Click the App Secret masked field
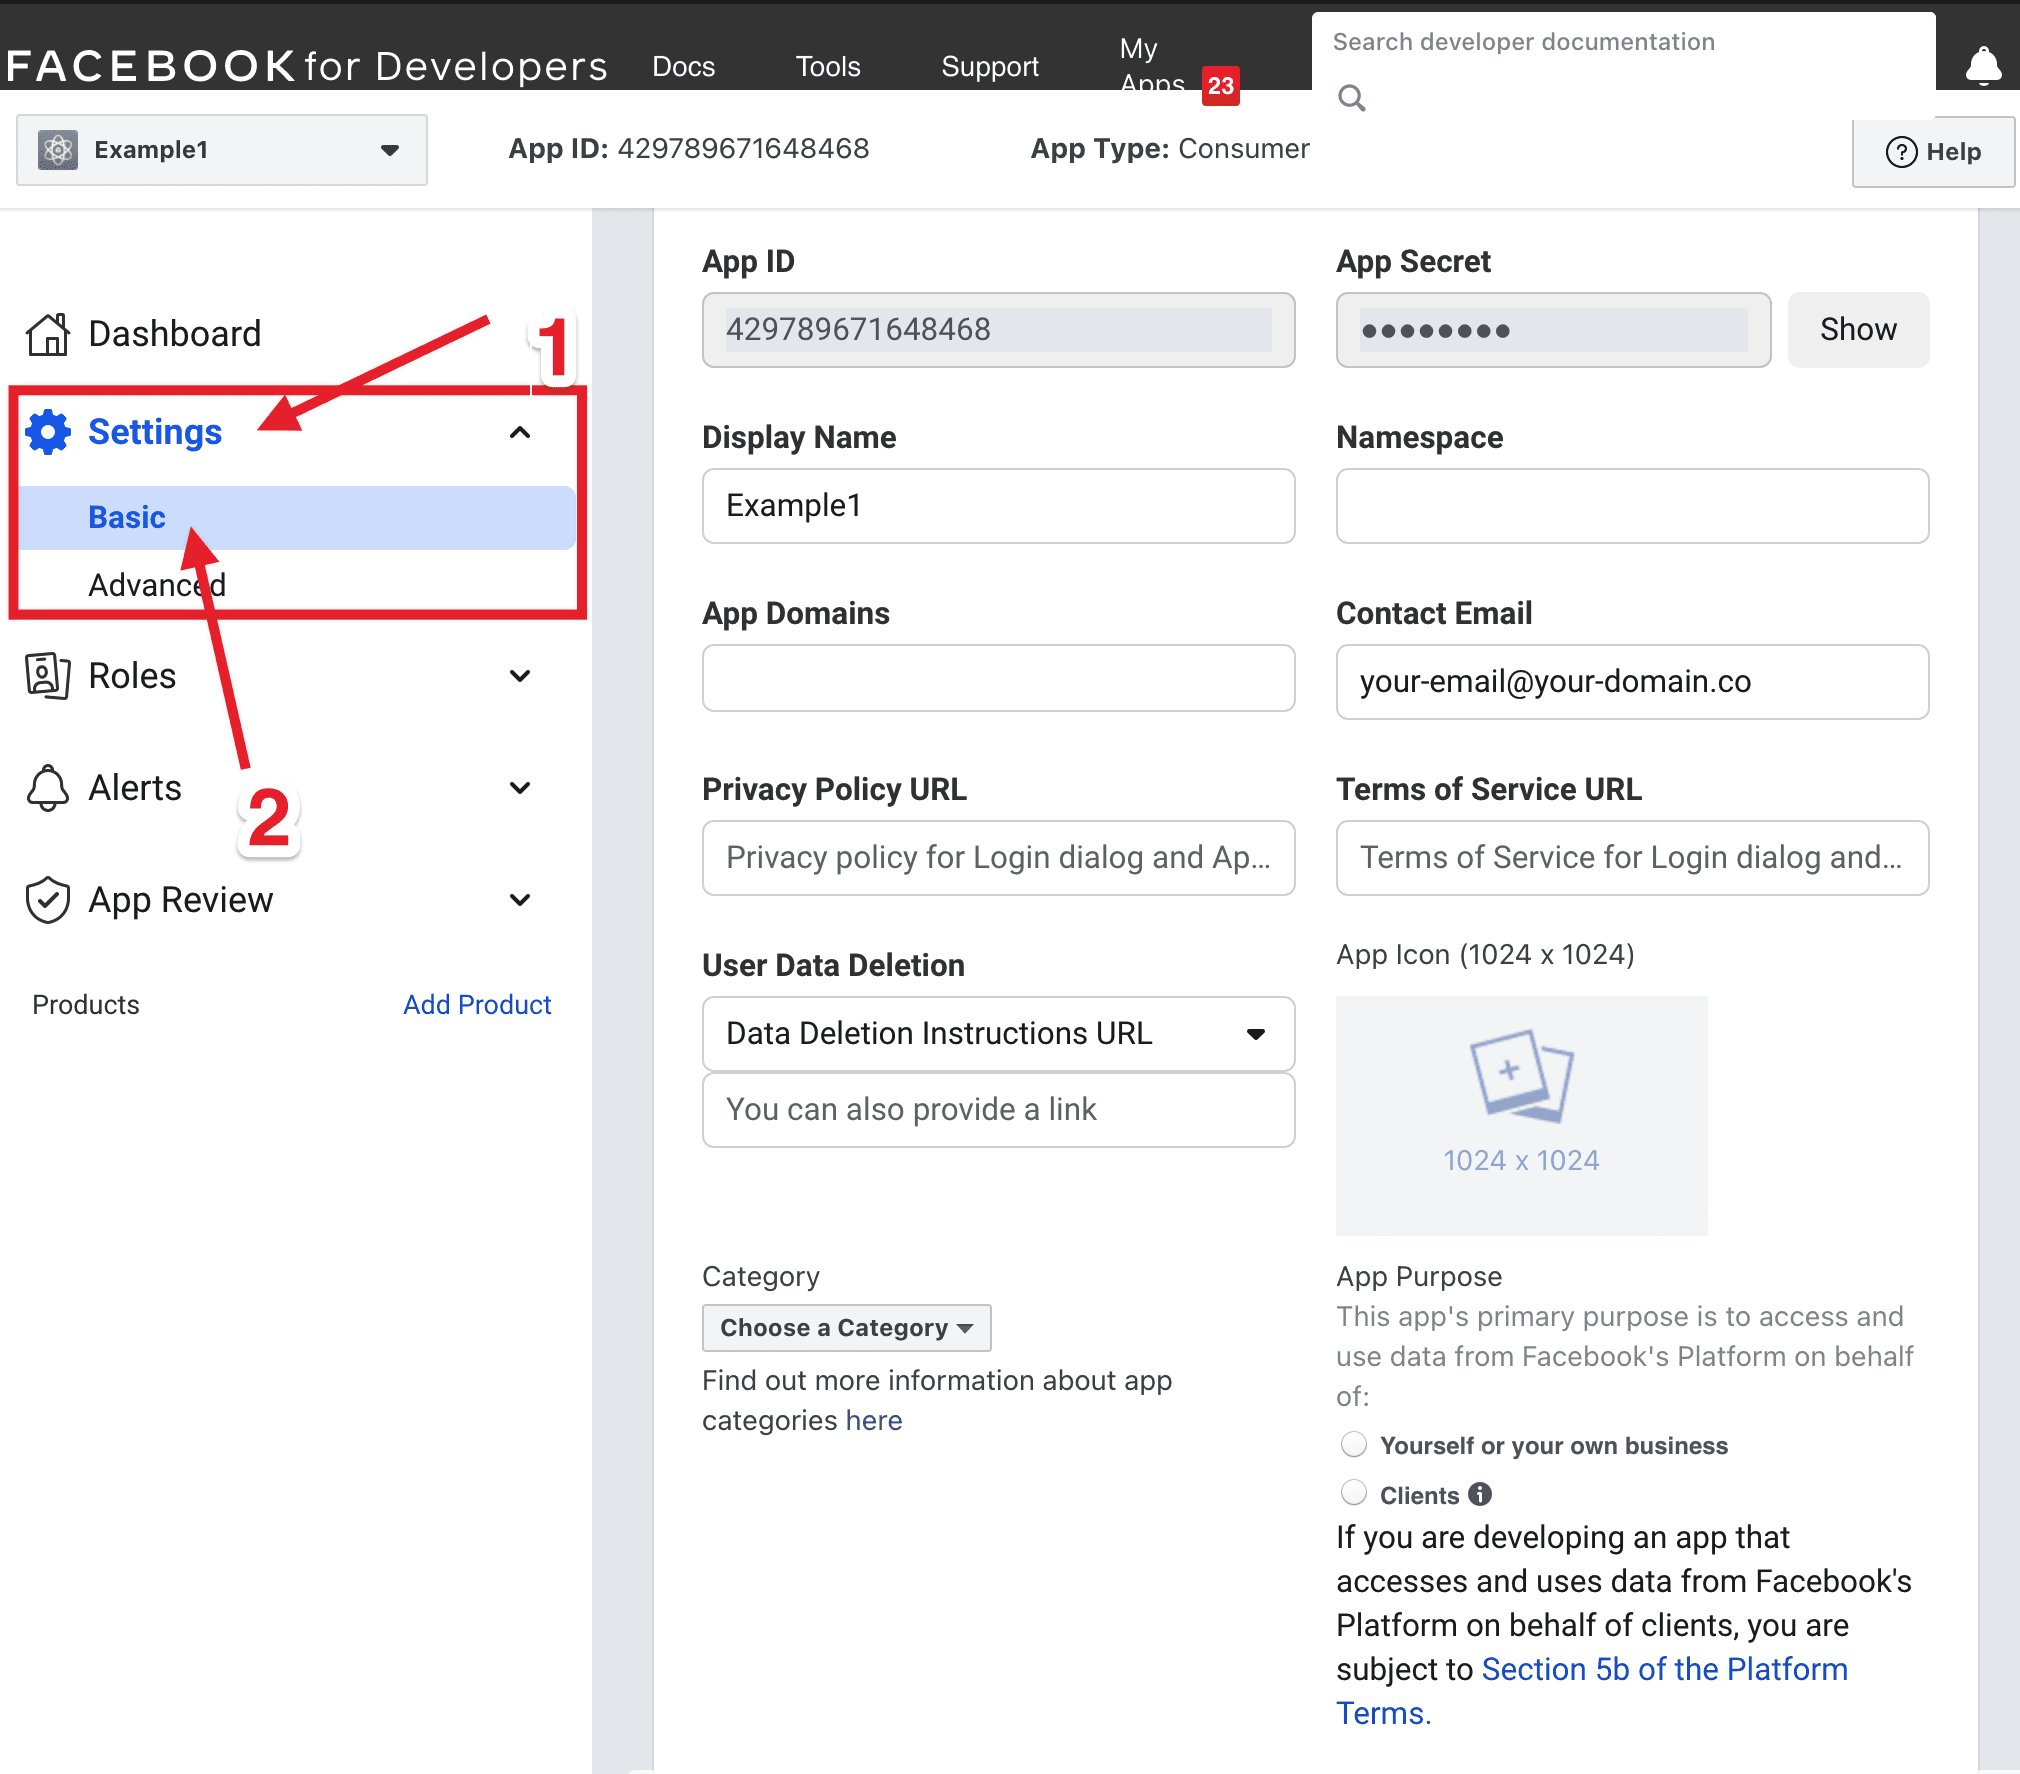Image resolution: width=2020 pixels, height=1774 pixels. pos(1553,329)
